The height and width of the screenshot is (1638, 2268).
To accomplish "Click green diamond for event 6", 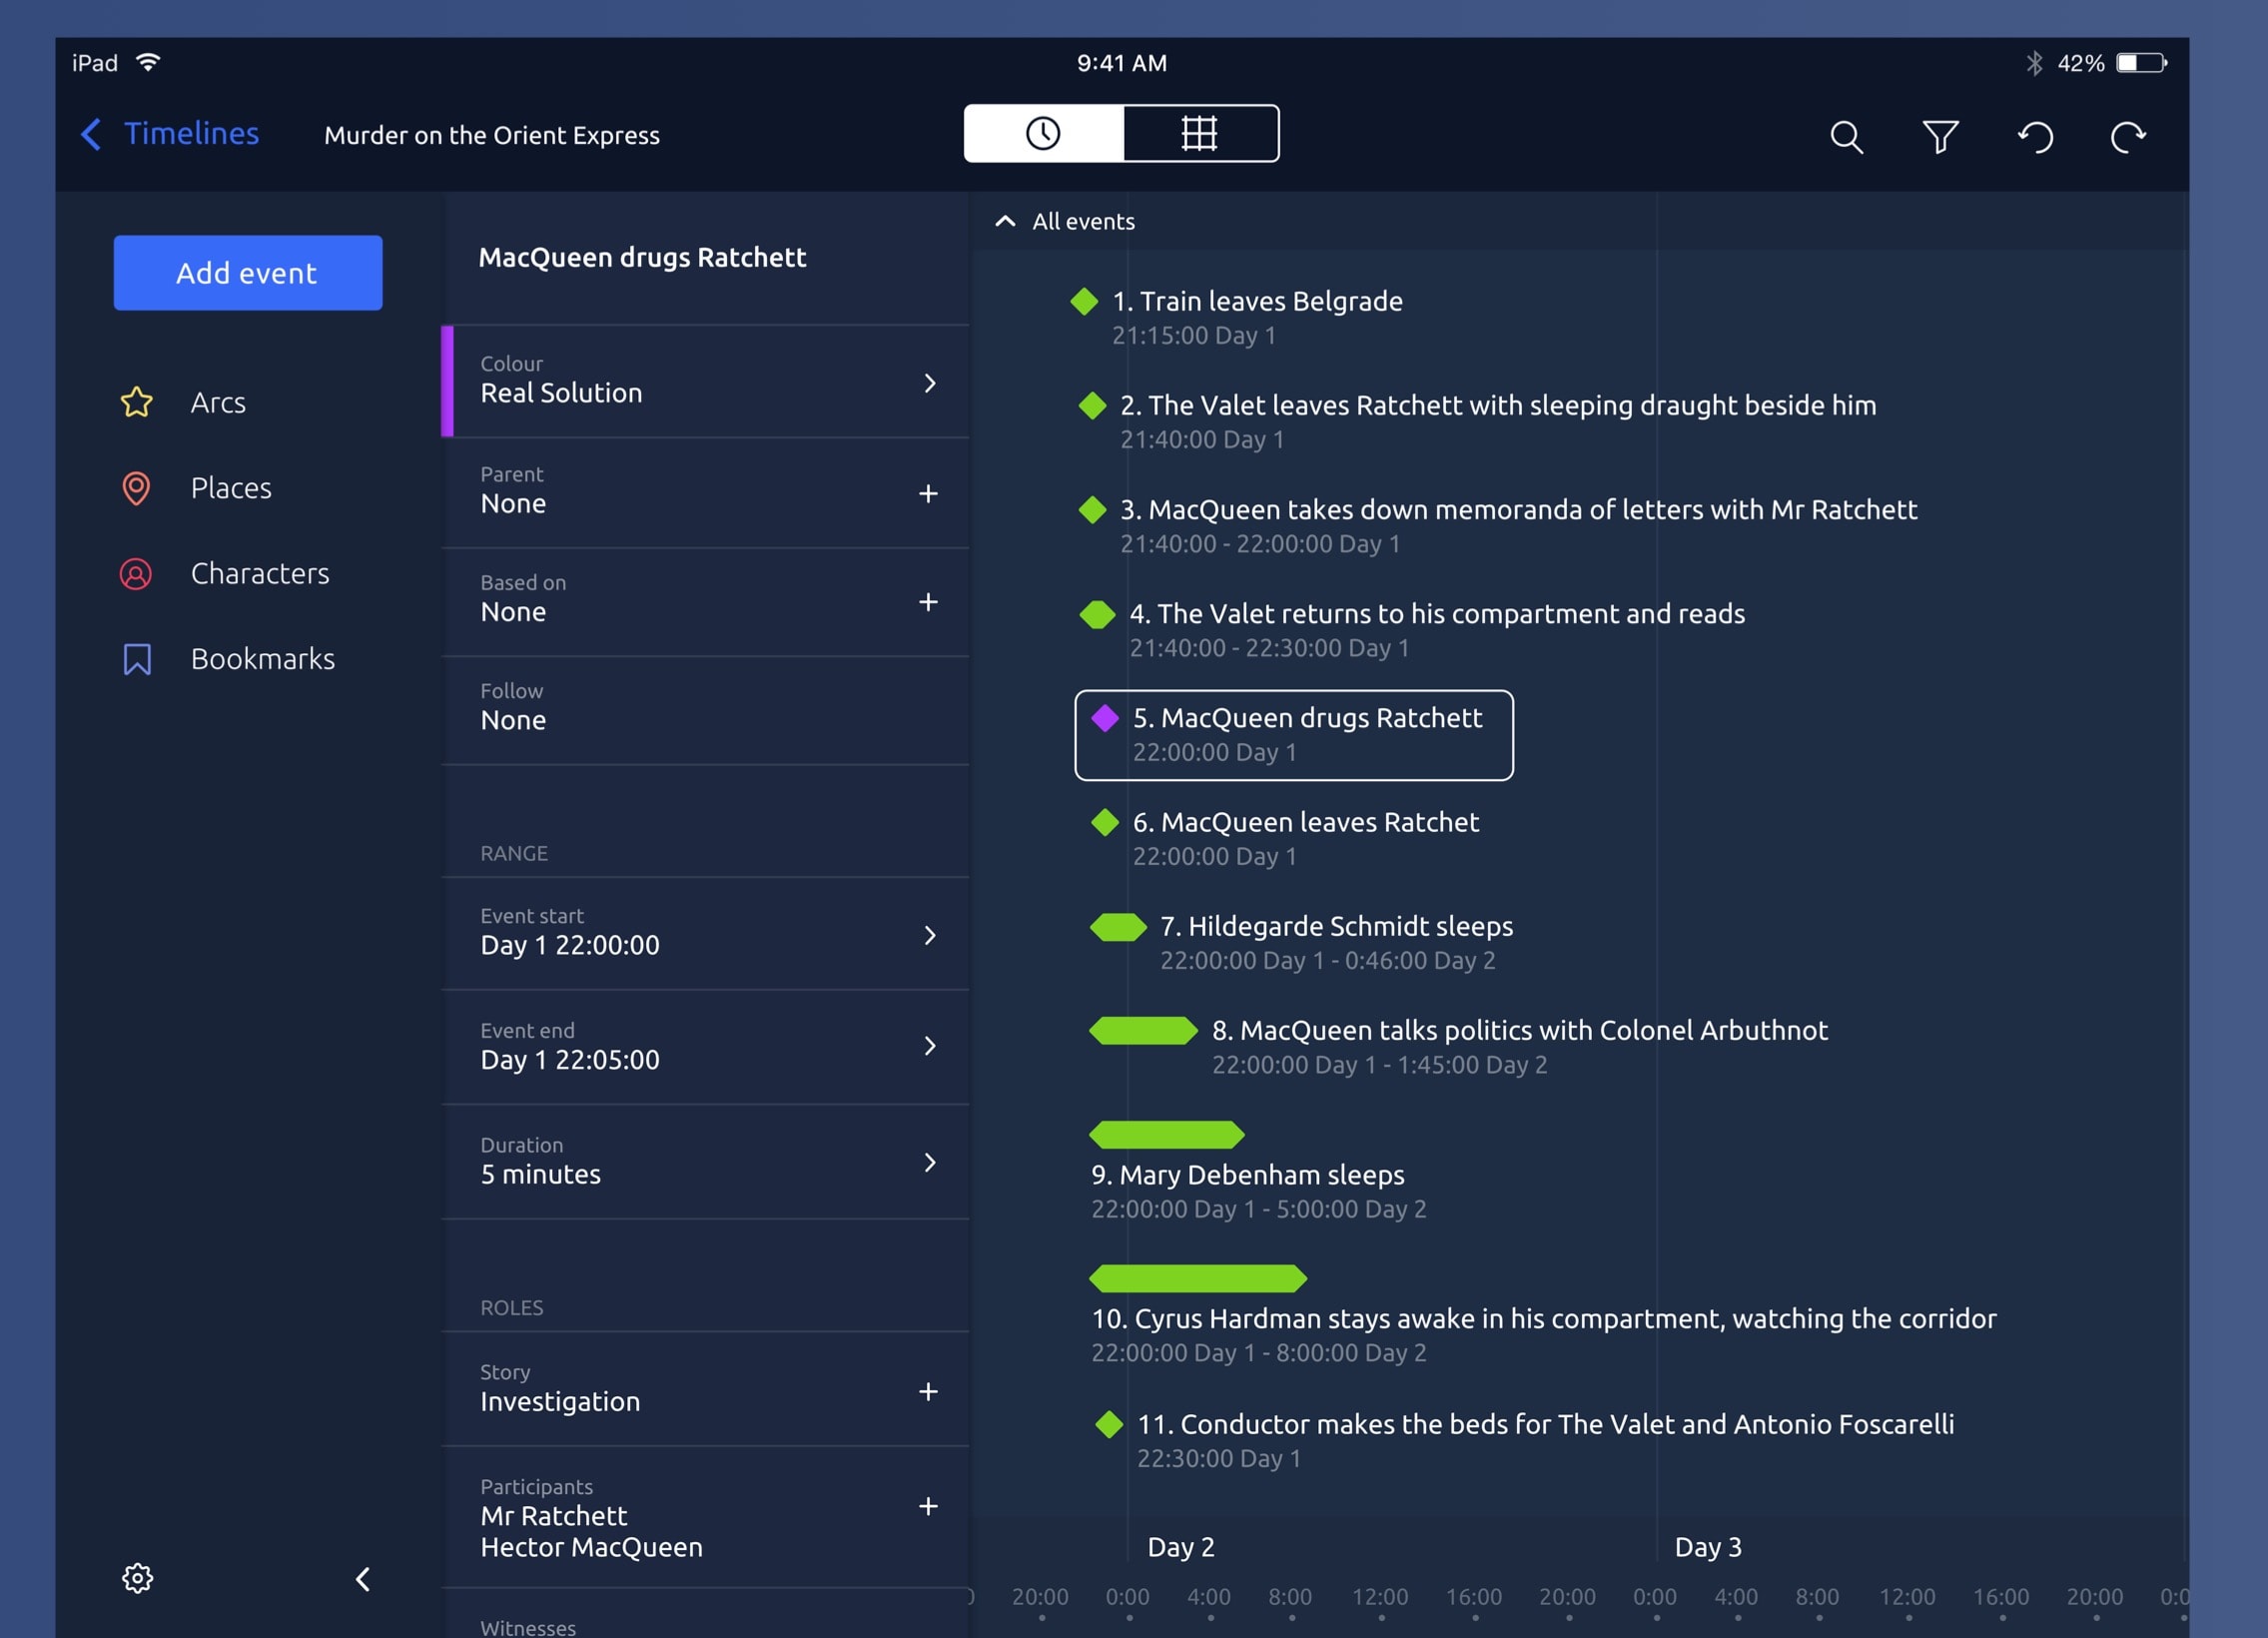I will coord(1105,822).
